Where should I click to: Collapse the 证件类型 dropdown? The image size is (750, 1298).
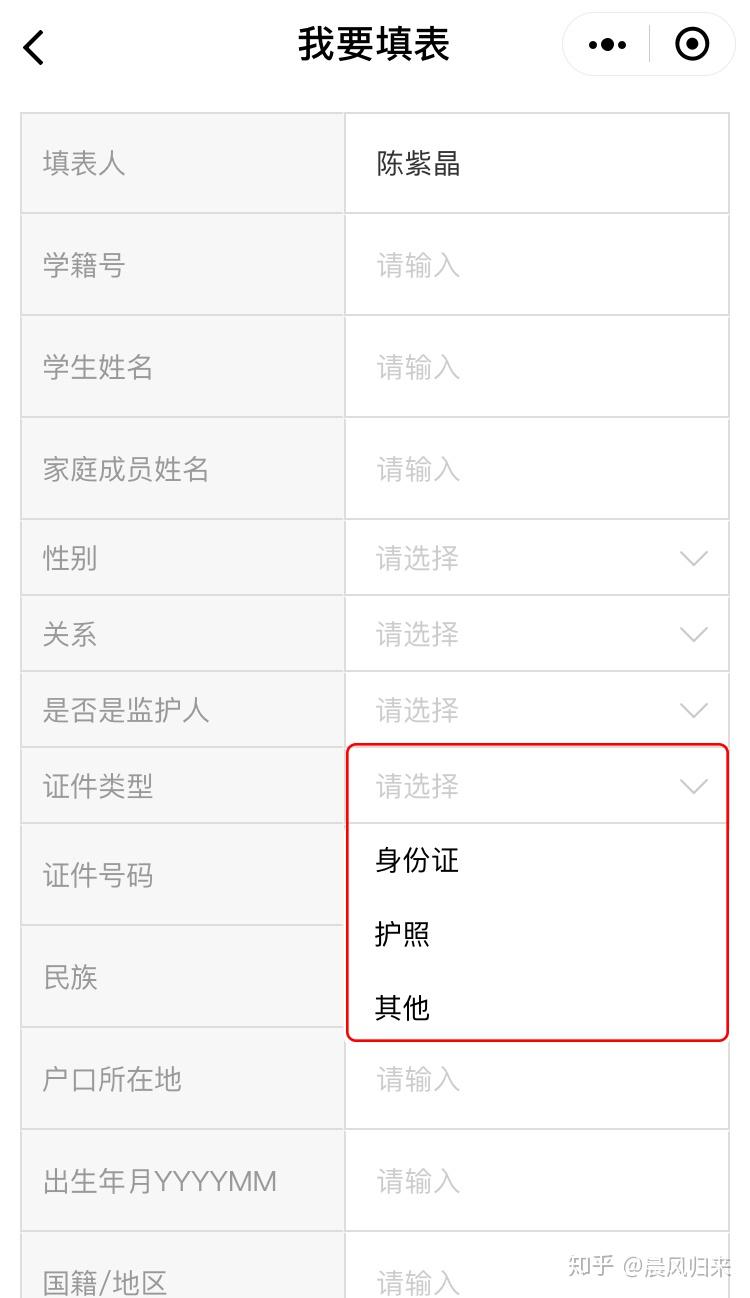(536, 786)
